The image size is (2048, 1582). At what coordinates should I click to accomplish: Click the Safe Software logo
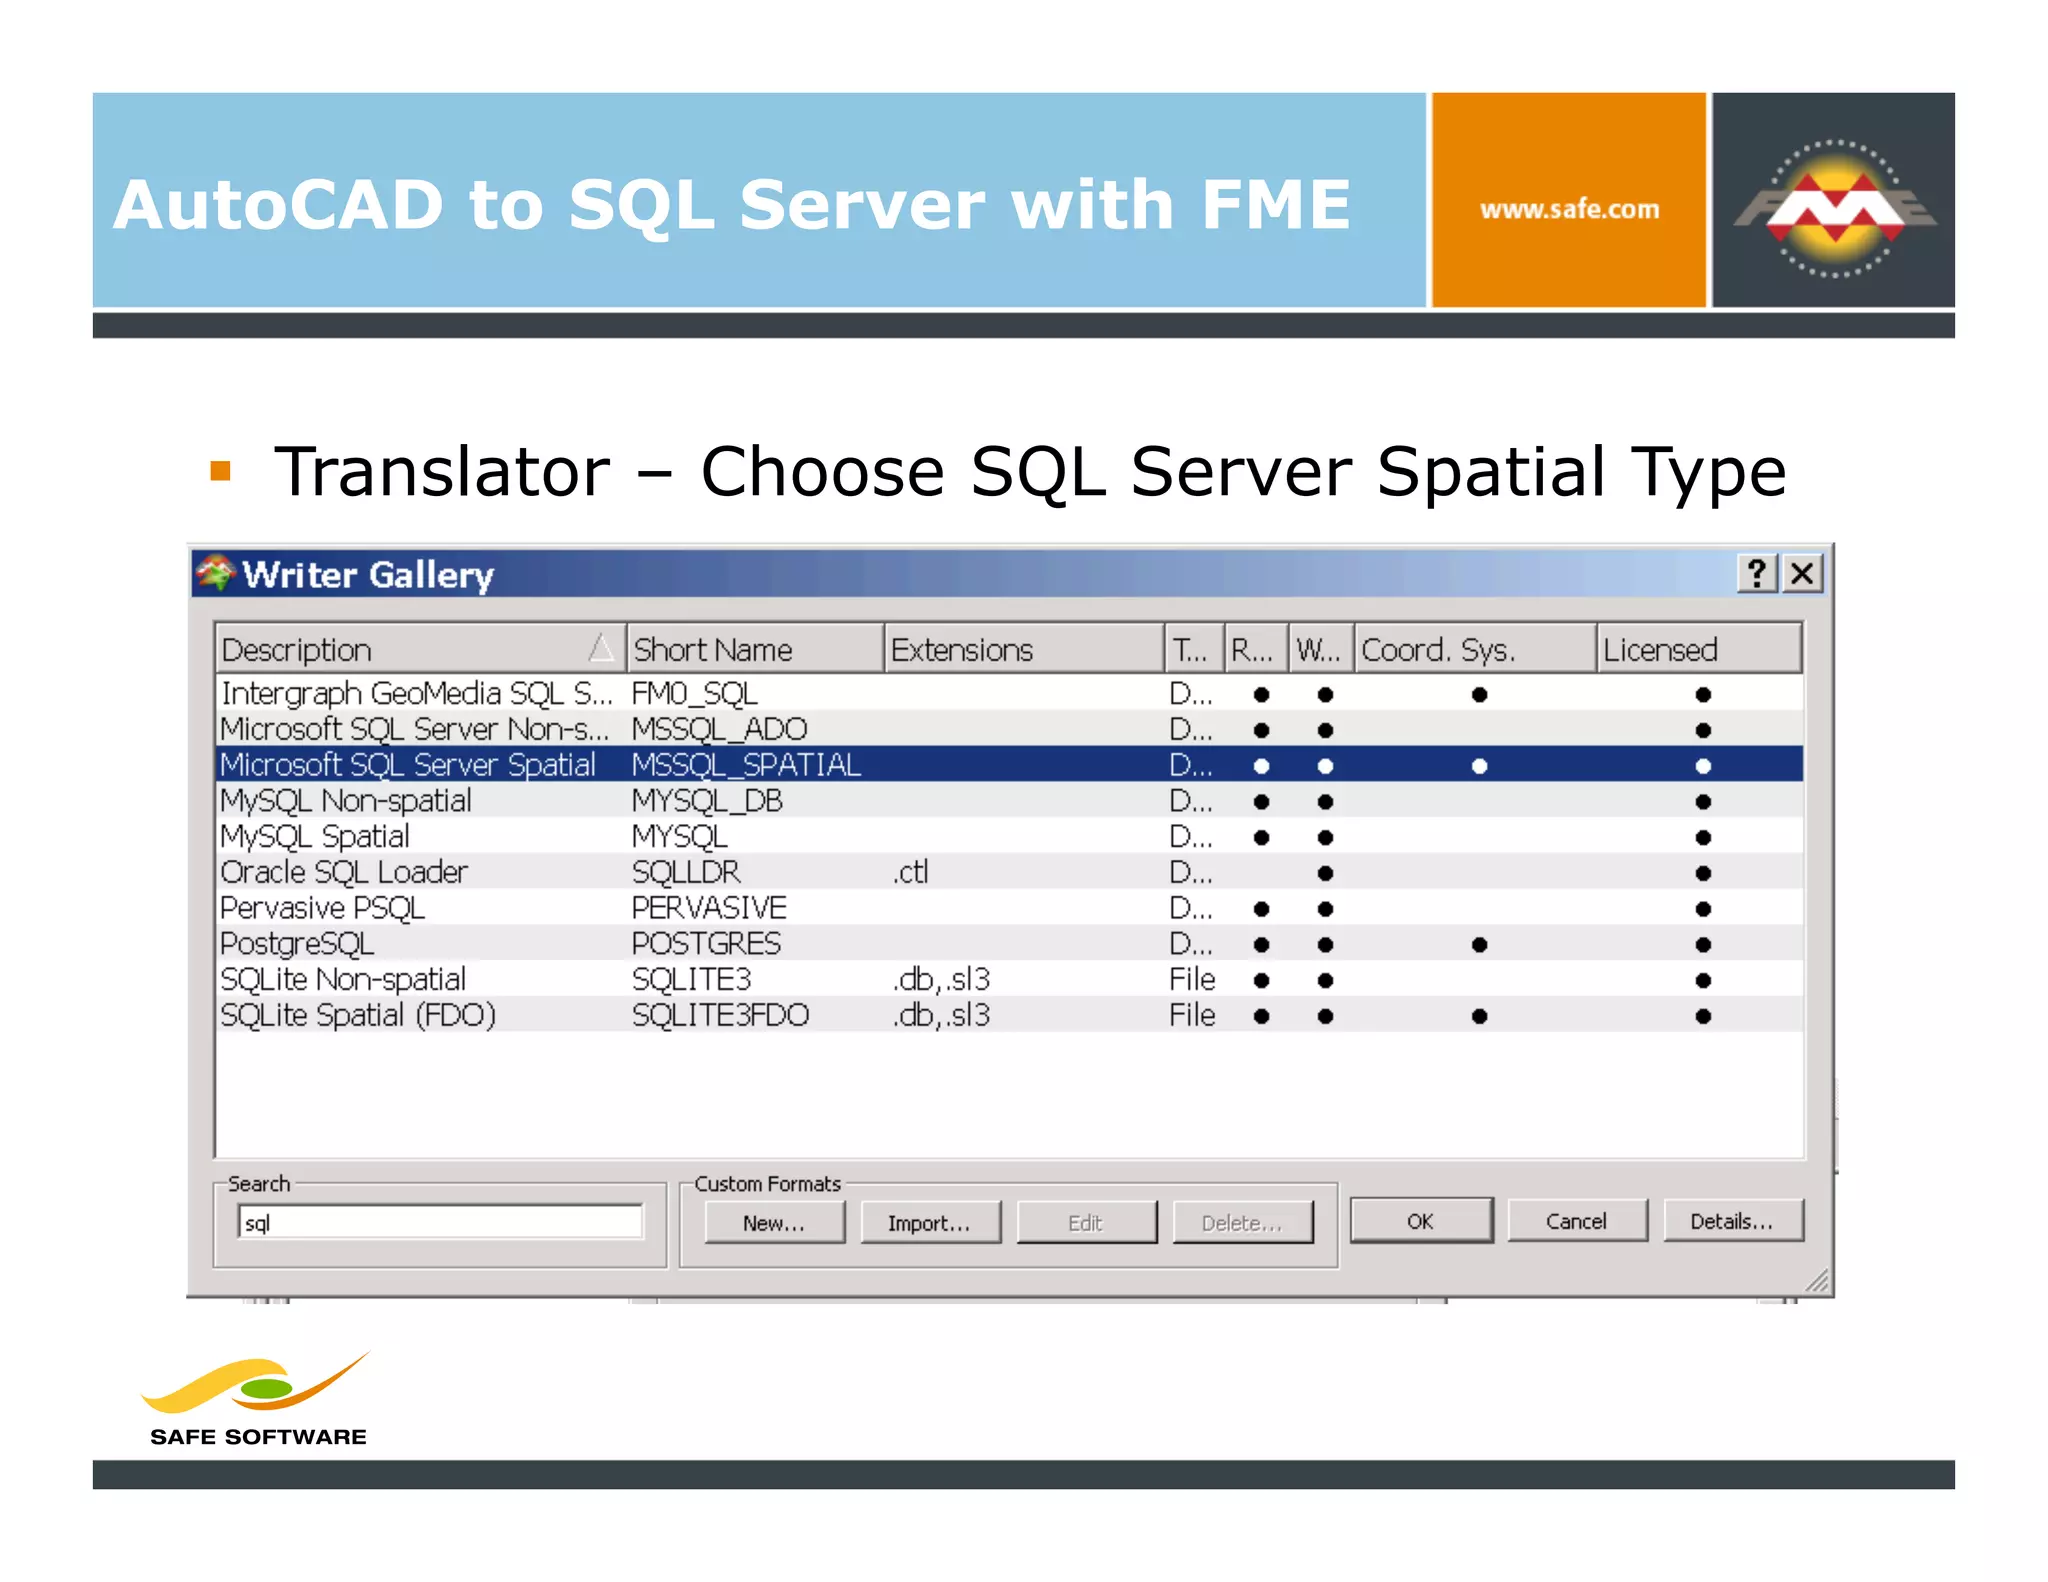click(x=258, y=1400)
